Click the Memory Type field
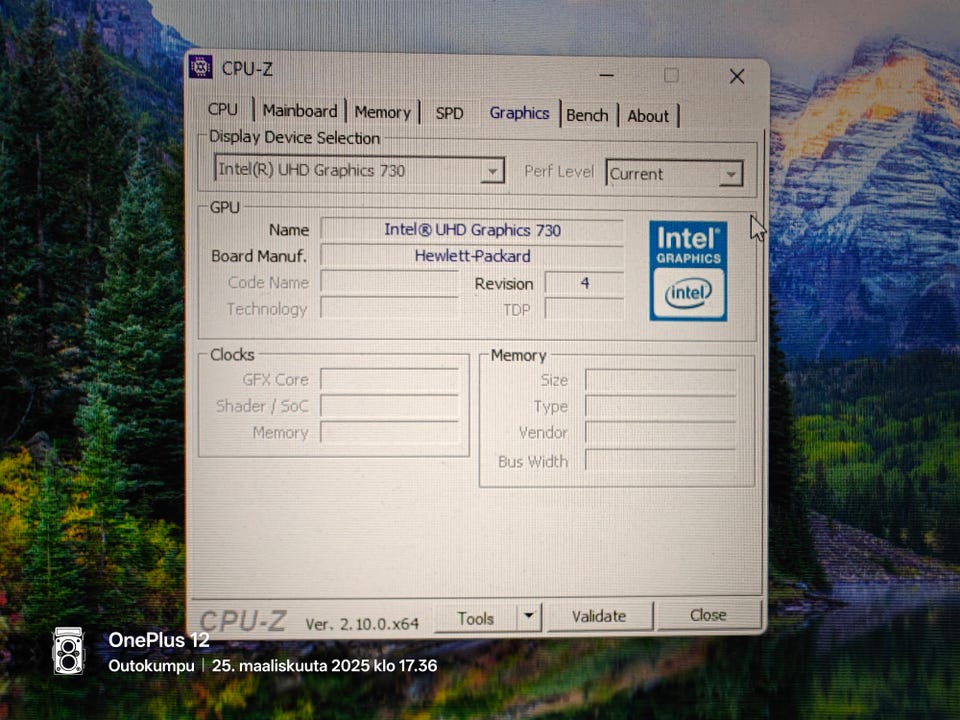The width and height of the screenshot is (960, 720). [x=661, y=406]
